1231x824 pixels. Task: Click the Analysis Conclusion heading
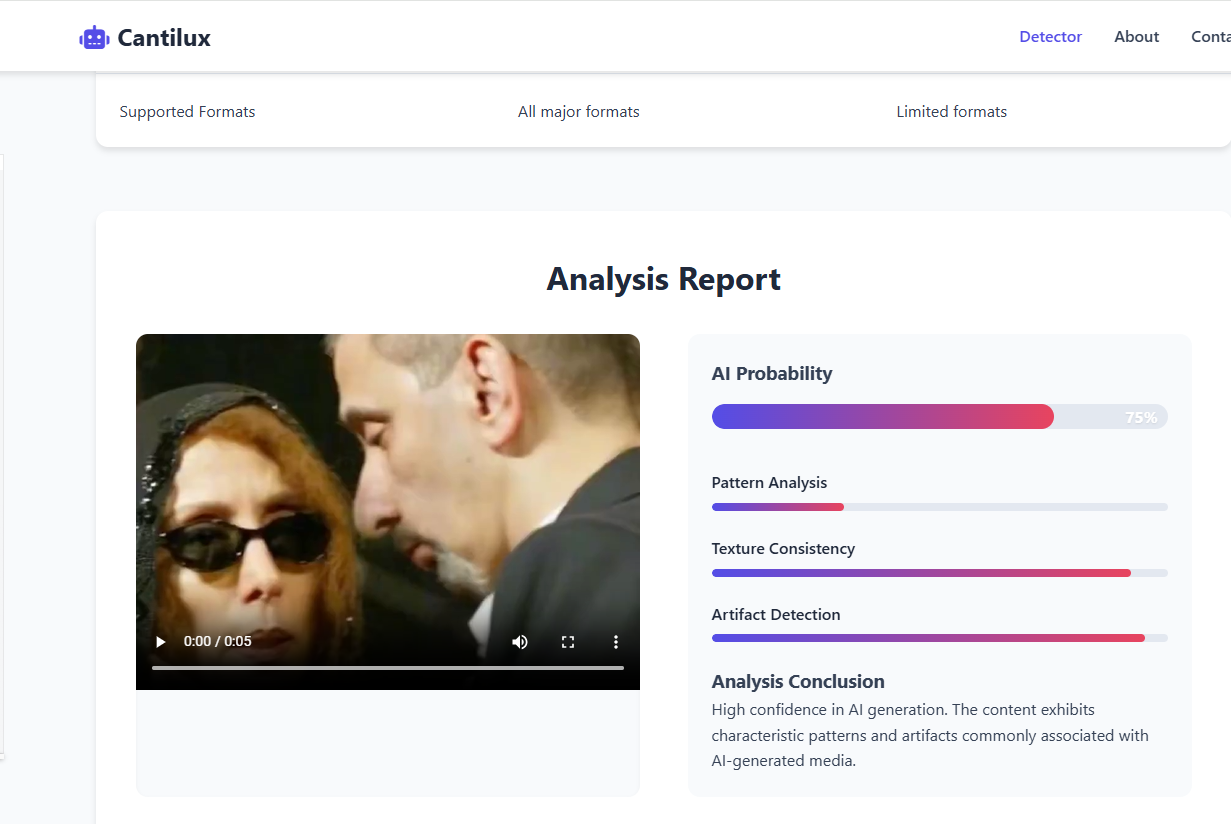click(797, 682)
